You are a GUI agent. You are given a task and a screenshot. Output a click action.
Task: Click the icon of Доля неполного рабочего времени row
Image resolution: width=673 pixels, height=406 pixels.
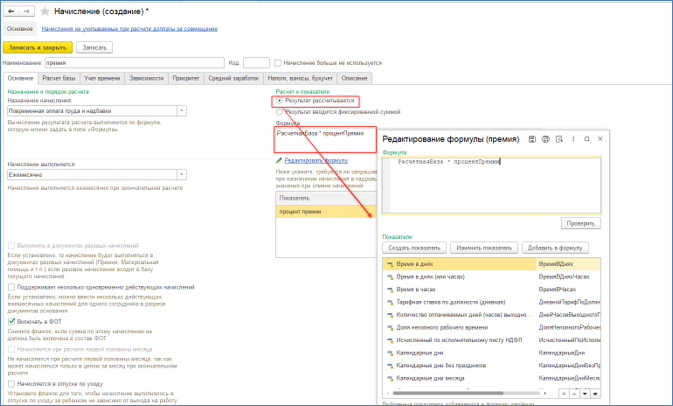point(390,328)
